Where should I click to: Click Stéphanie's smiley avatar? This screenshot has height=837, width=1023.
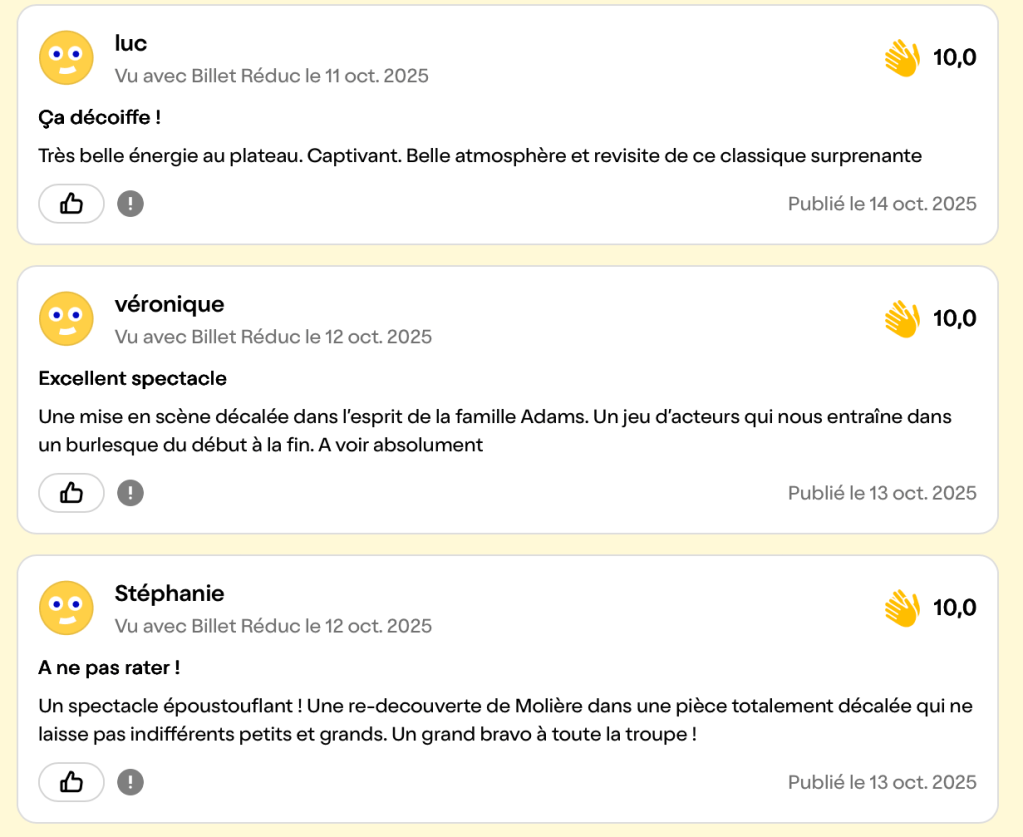66,608
